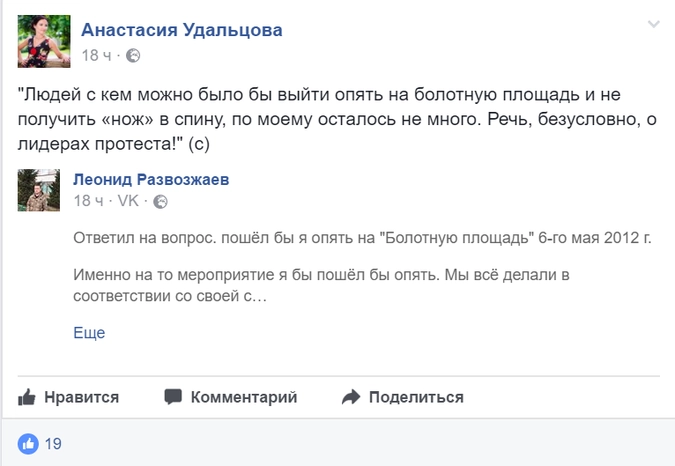675x466 pixels.
Task: Click the share arrow icon beside Поделиться
Action: pyautogui.click(x=350, y=398)
